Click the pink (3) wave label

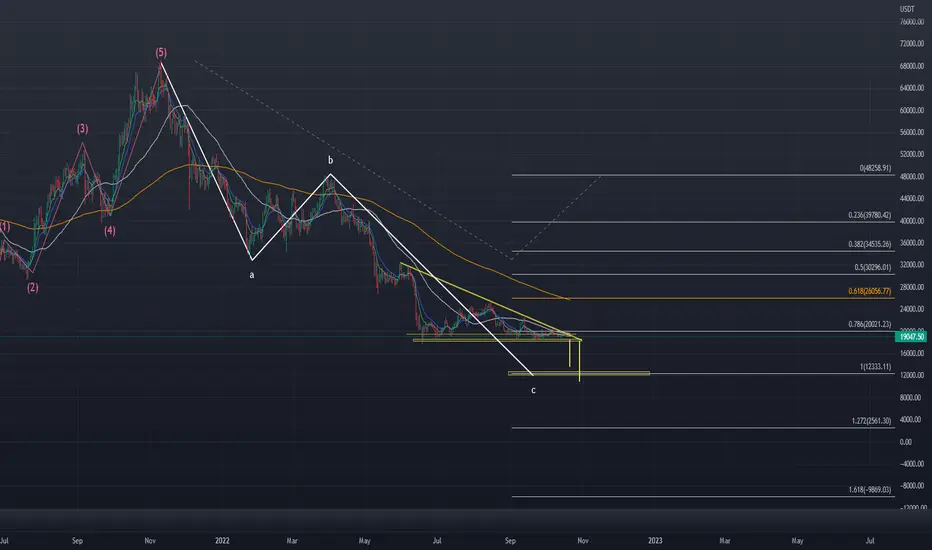[82, 128]
